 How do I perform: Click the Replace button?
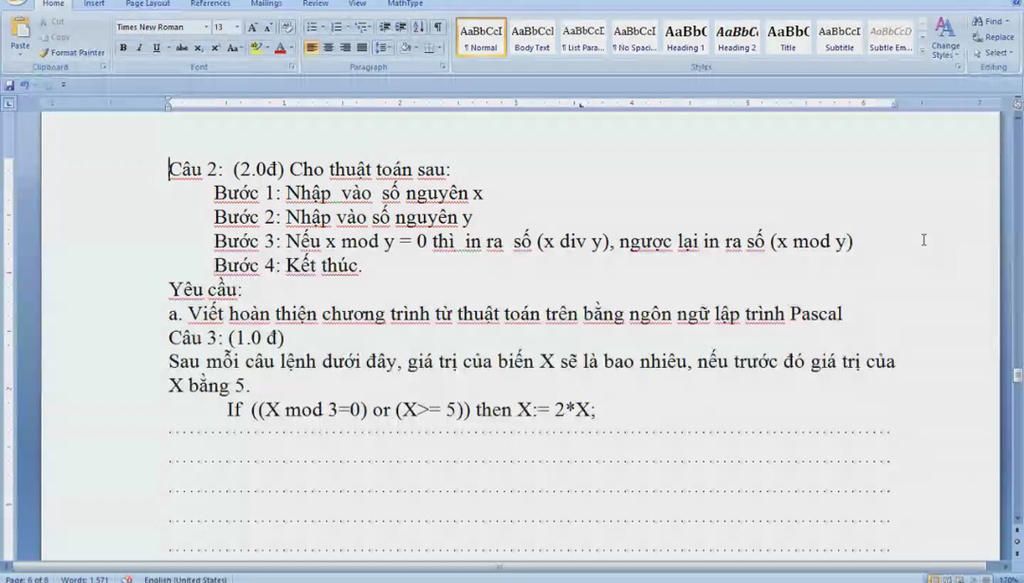pyautogui.click(x=993, y=37)
